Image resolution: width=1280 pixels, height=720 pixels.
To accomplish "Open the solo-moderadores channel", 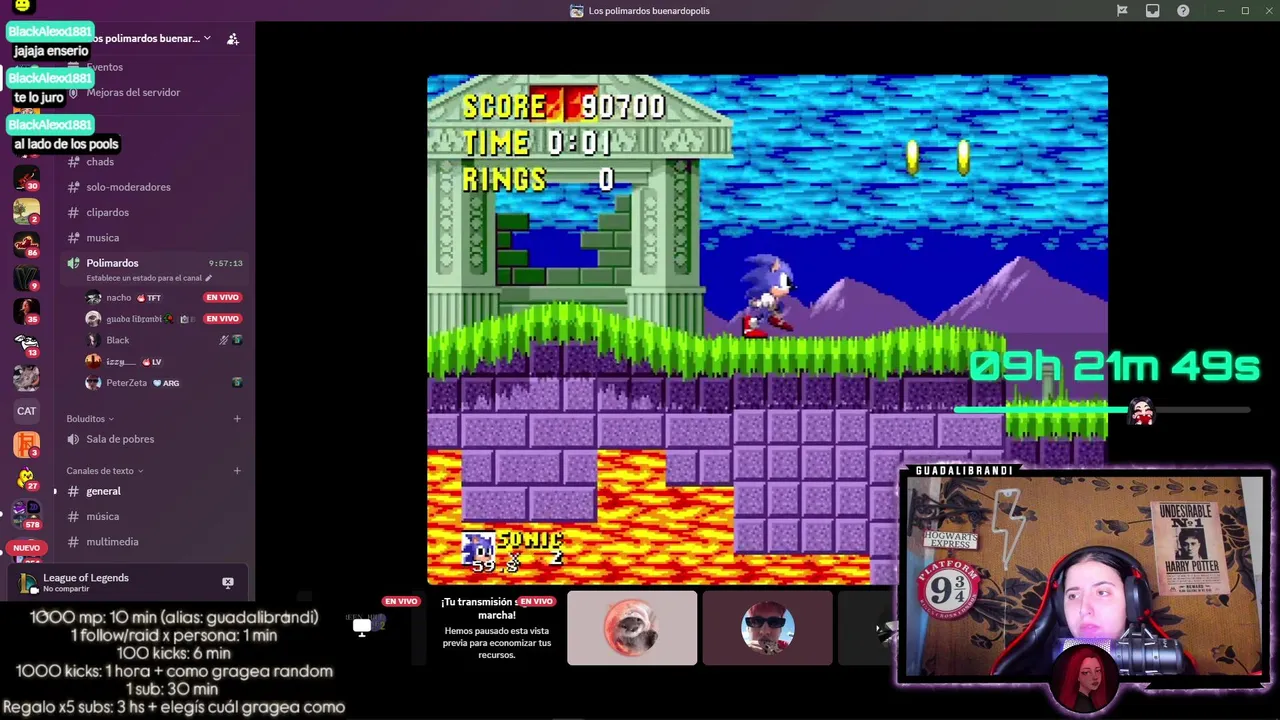I will (x=128, y=187).
